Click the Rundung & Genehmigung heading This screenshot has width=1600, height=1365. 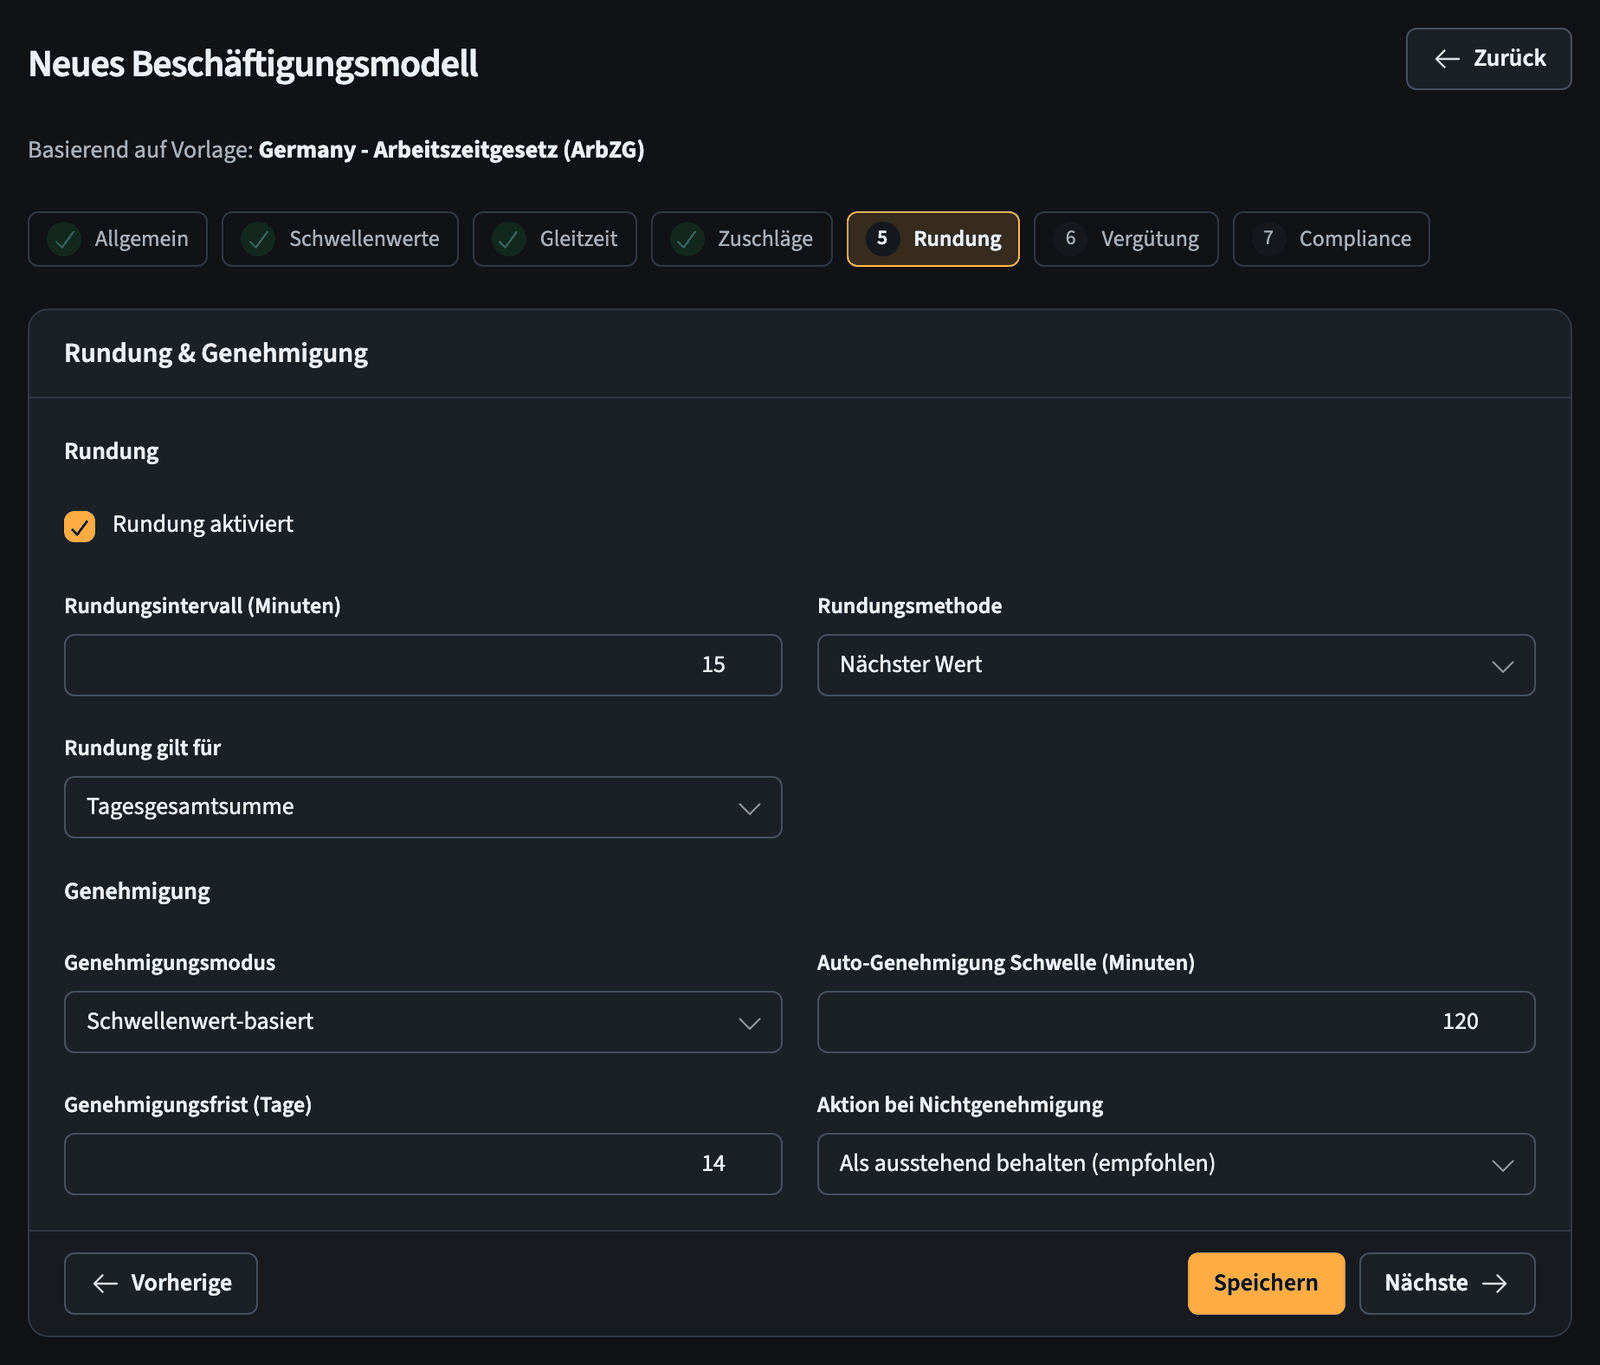point(216,353)
